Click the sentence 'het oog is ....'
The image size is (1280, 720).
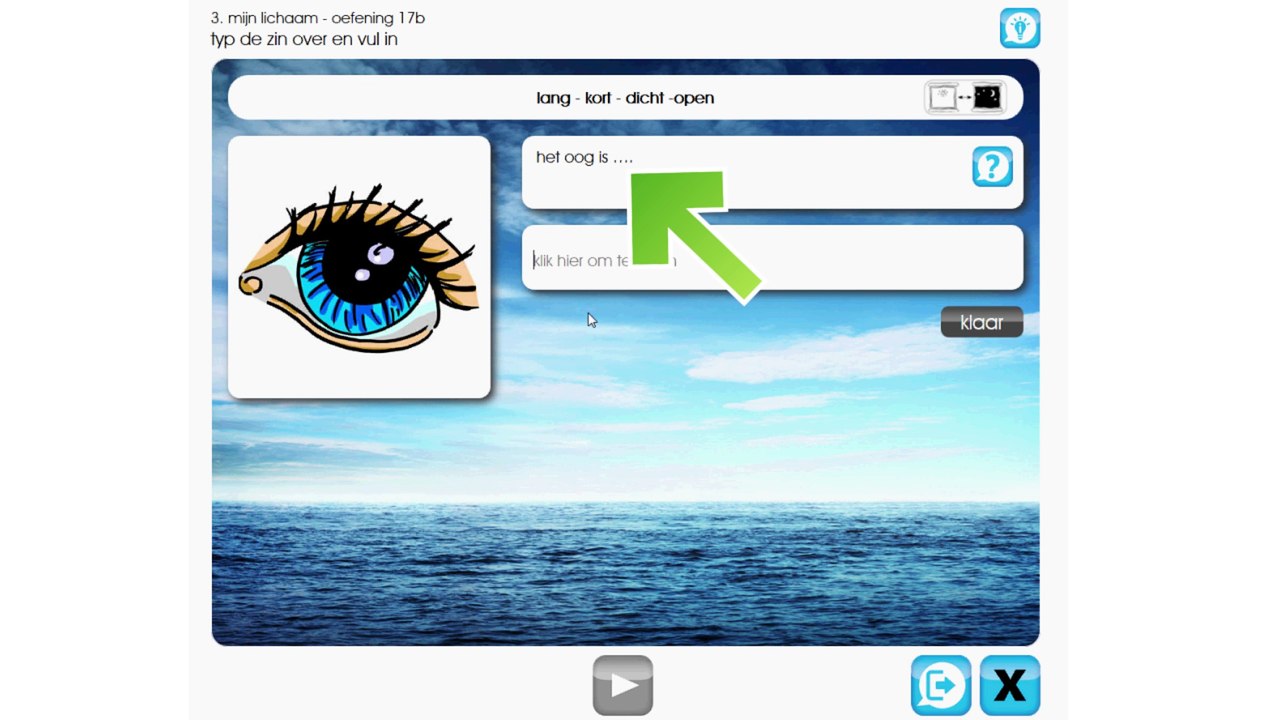coord(584,157)
